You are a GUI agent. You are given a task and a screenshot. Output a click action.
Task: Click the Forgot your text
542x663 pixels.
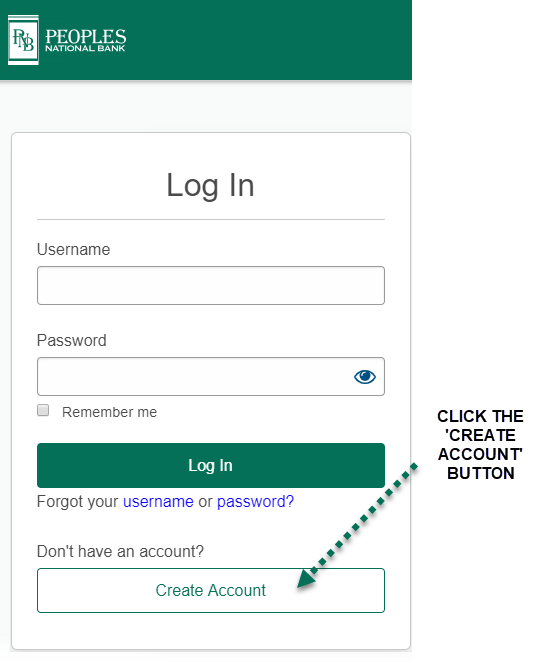pyautogui.click(x=78, y=502)
